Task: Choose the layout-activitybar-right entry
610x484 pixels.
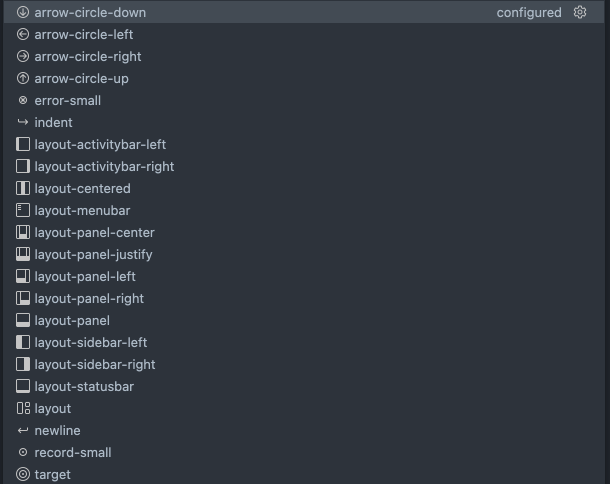Action: point(104,167)
